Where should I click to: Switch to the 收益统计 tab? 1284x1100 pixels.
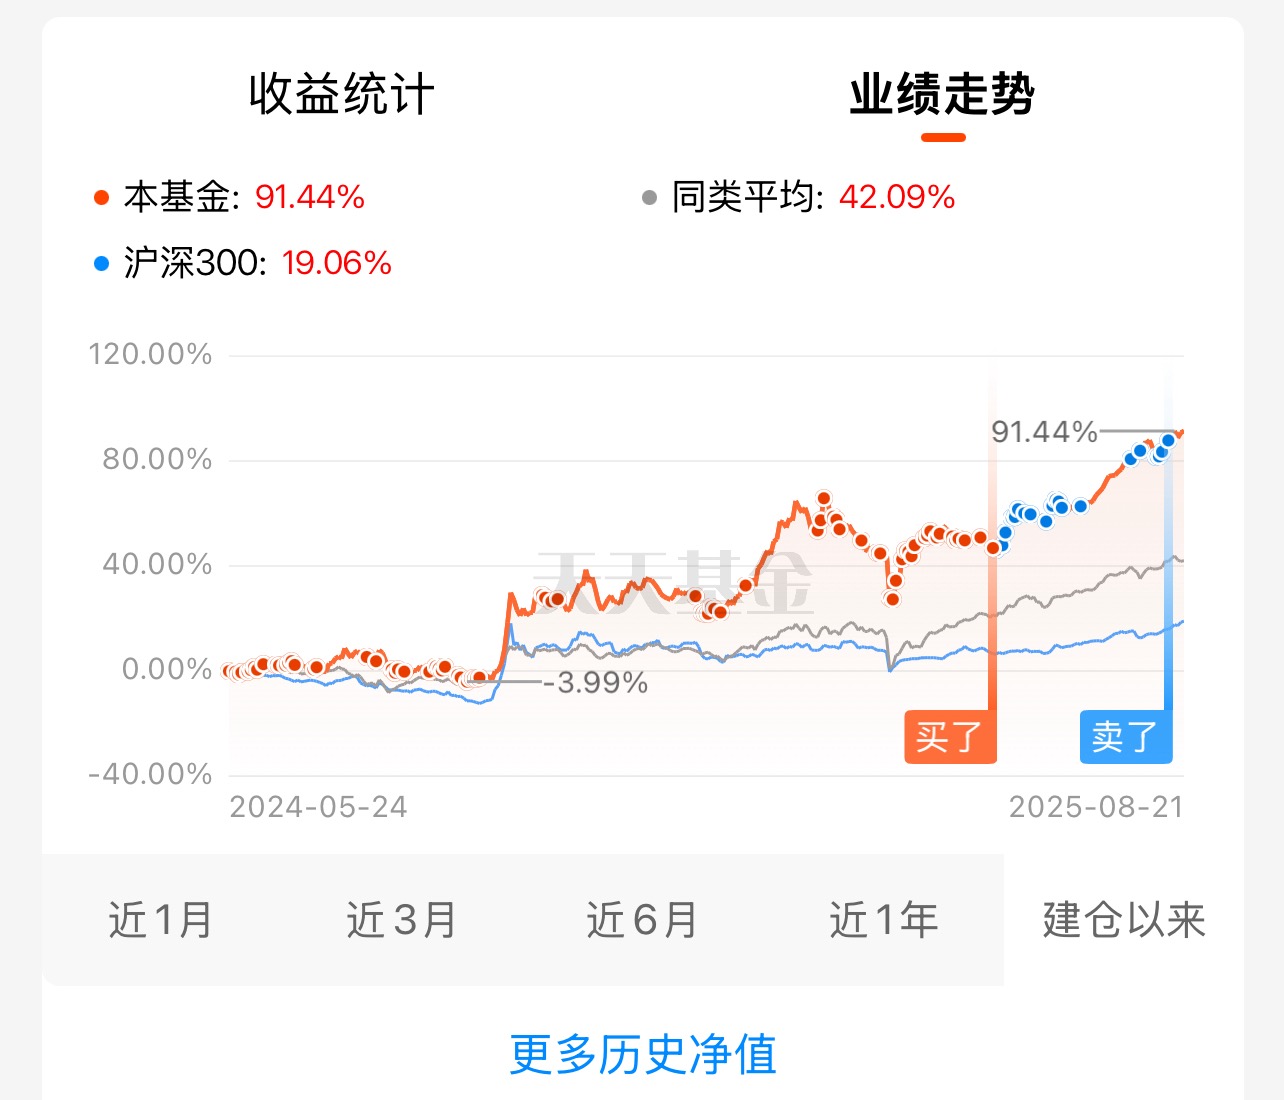pos(341,95)
